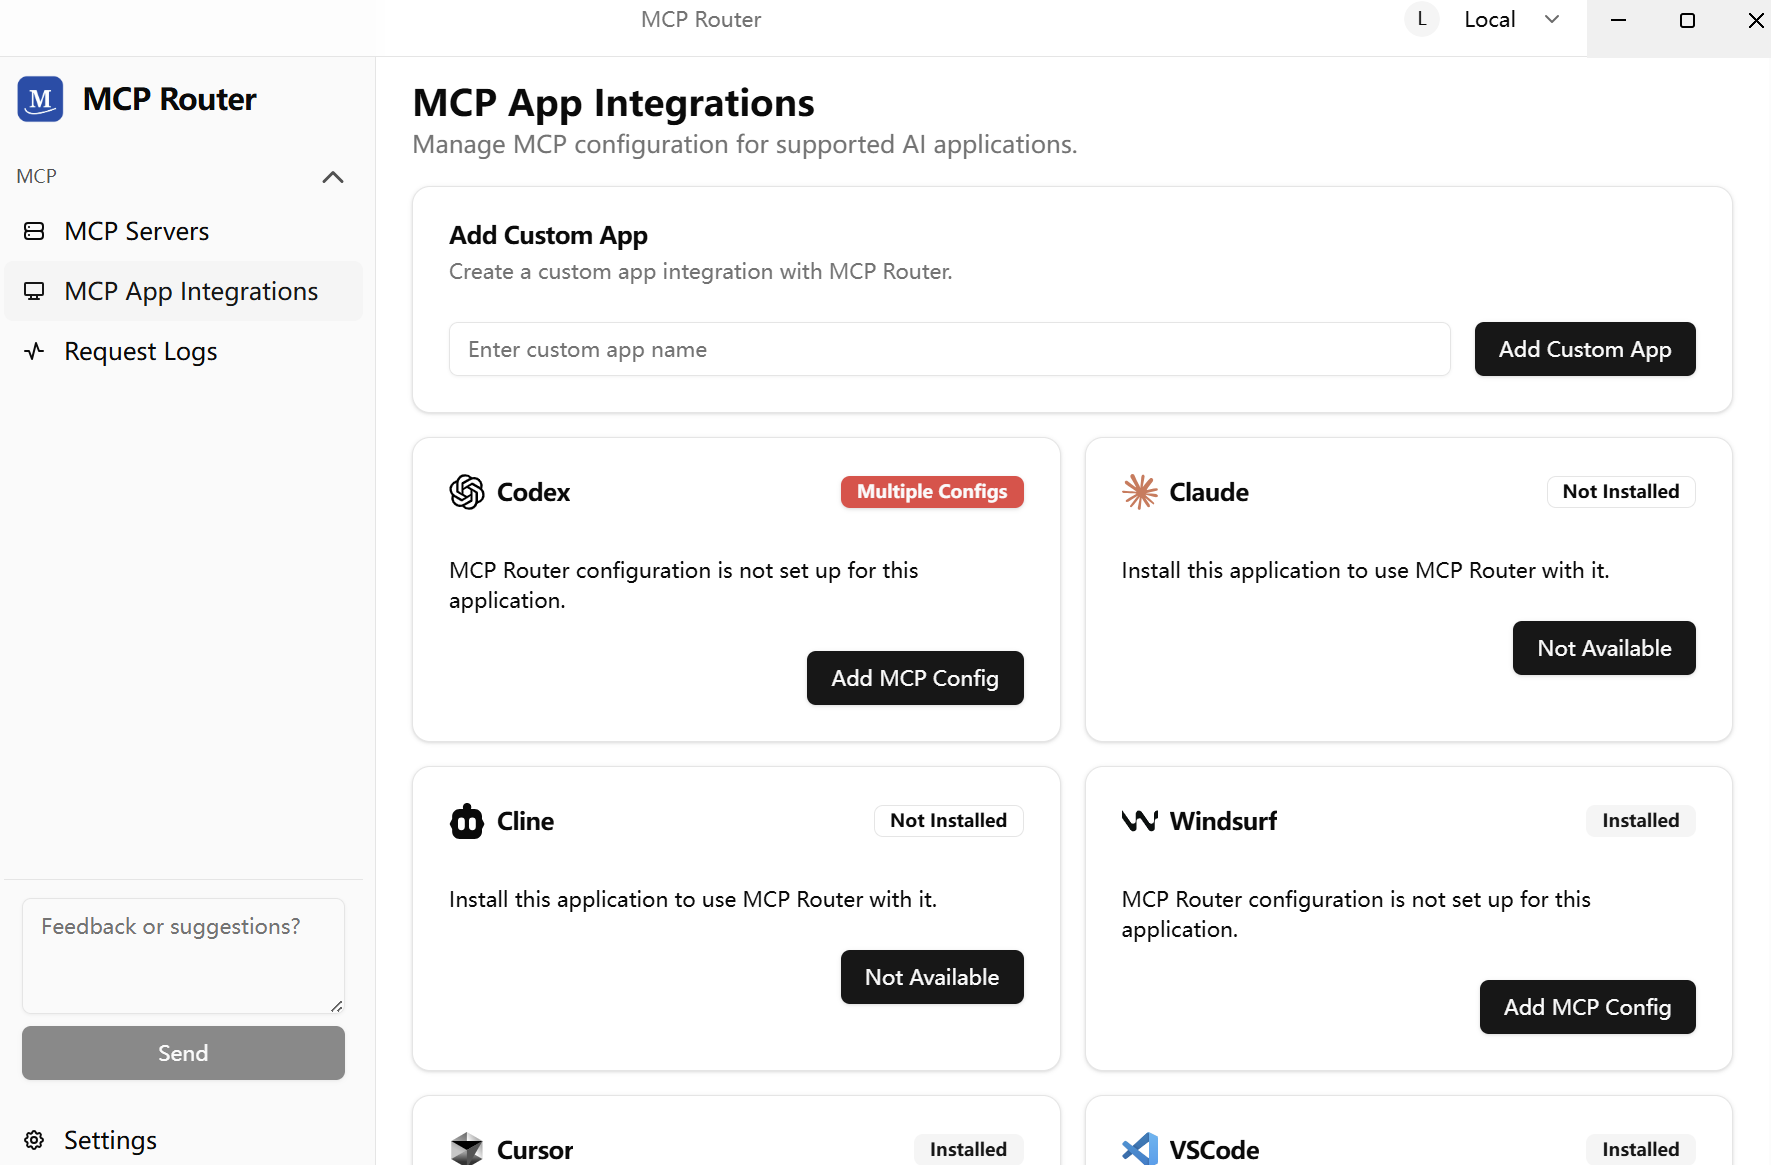Open the Local workspace dropdown
Image resolution: width=1771 pixels, height=1165 pixels.
point(1509,20)
